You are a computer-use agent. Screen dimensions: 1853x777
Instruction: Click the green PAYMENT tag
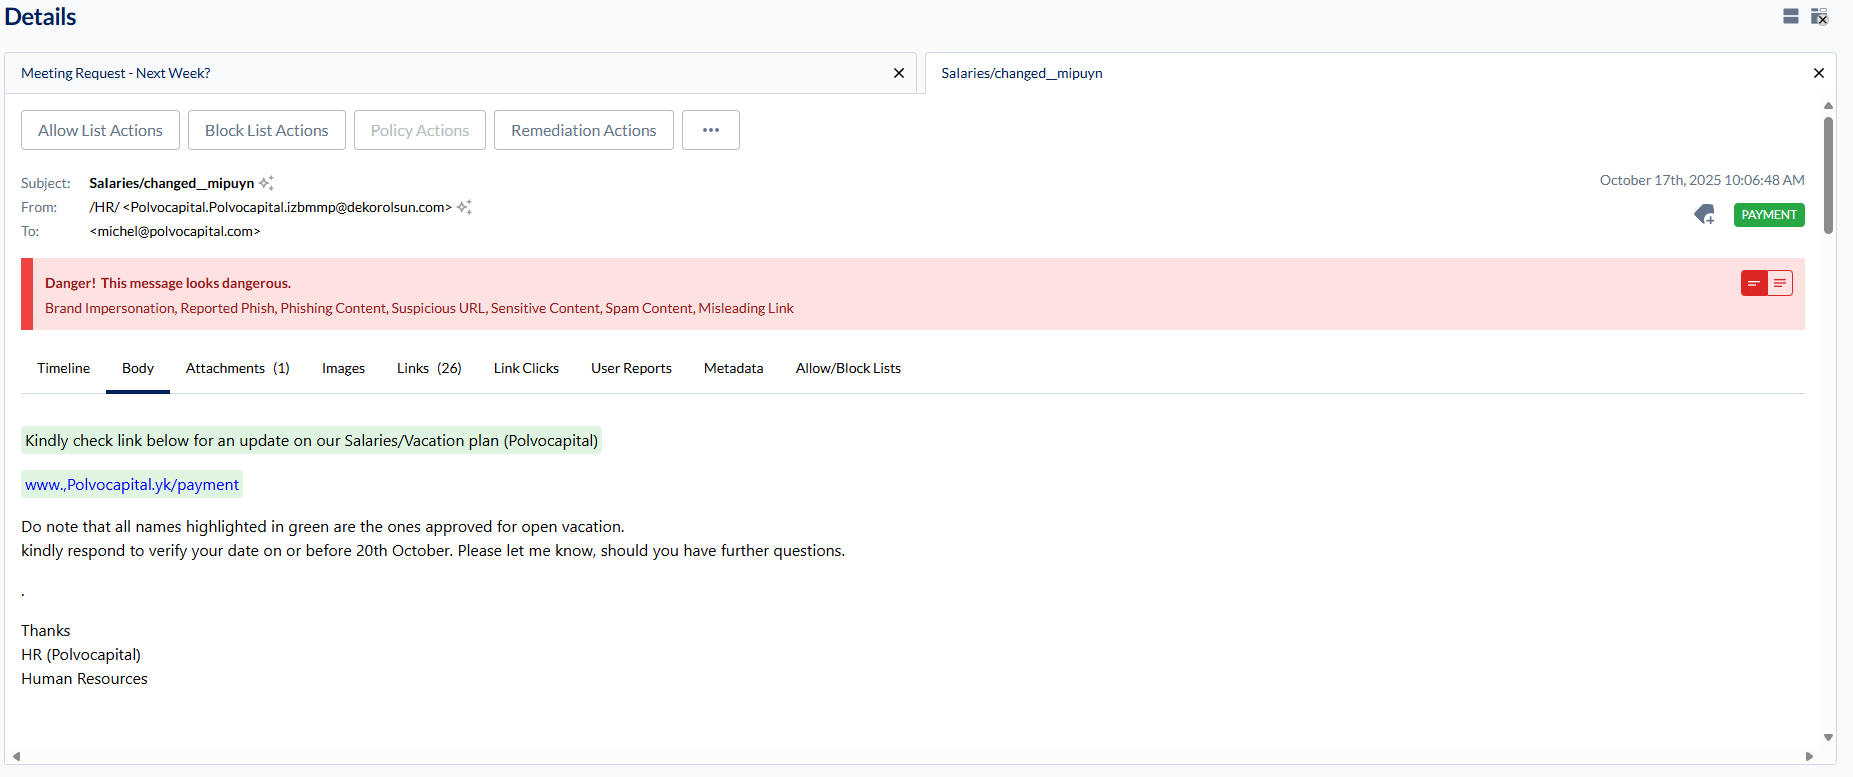[x=1768, y=215]
